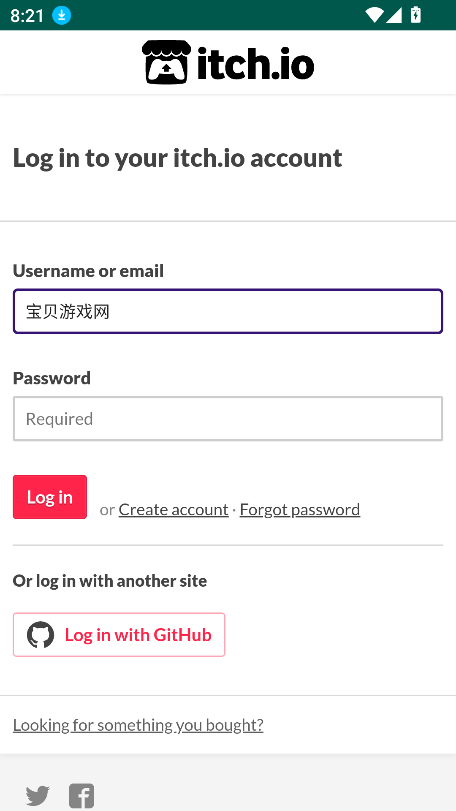This screenshot has width=456, height=811.
Task: Tap the battery charging icon
Action: pos(416,15)
